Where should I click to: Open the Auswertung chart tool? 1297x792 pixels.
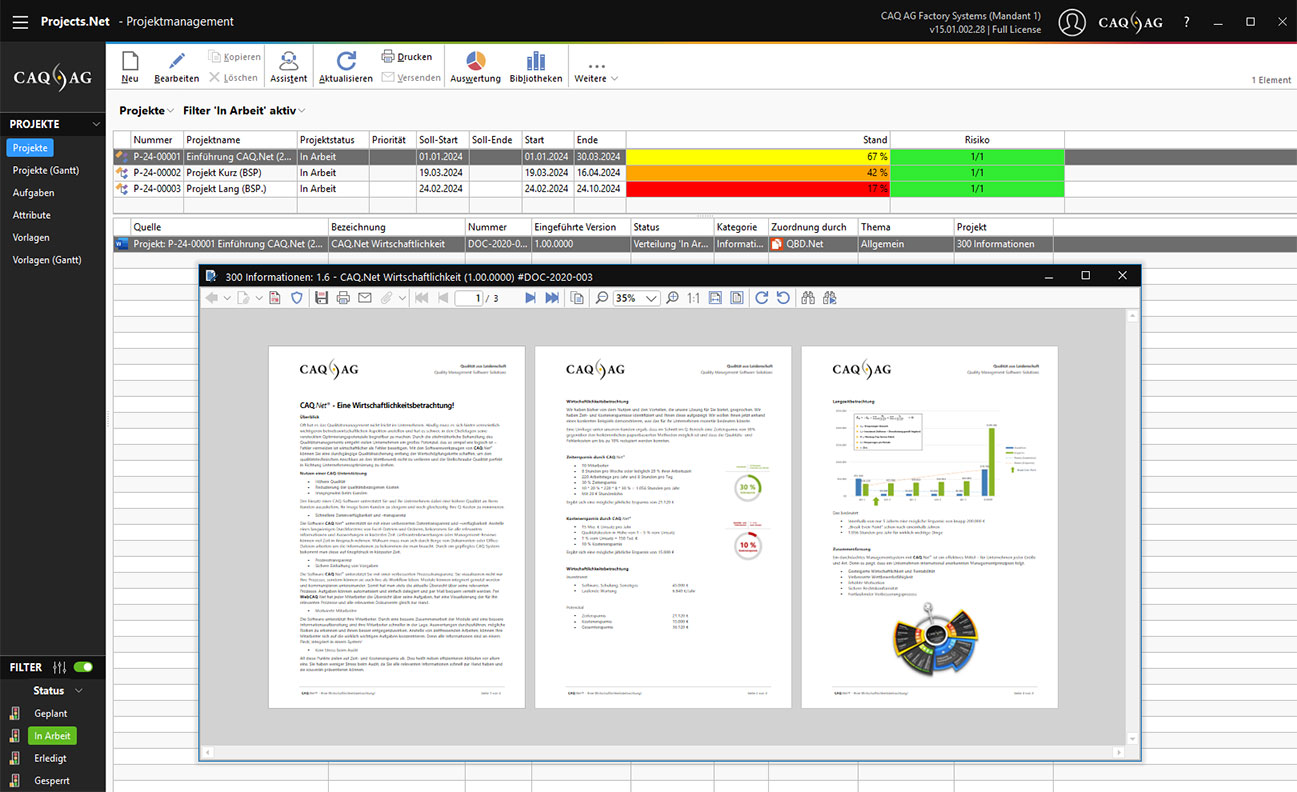(x=475, y=66)
